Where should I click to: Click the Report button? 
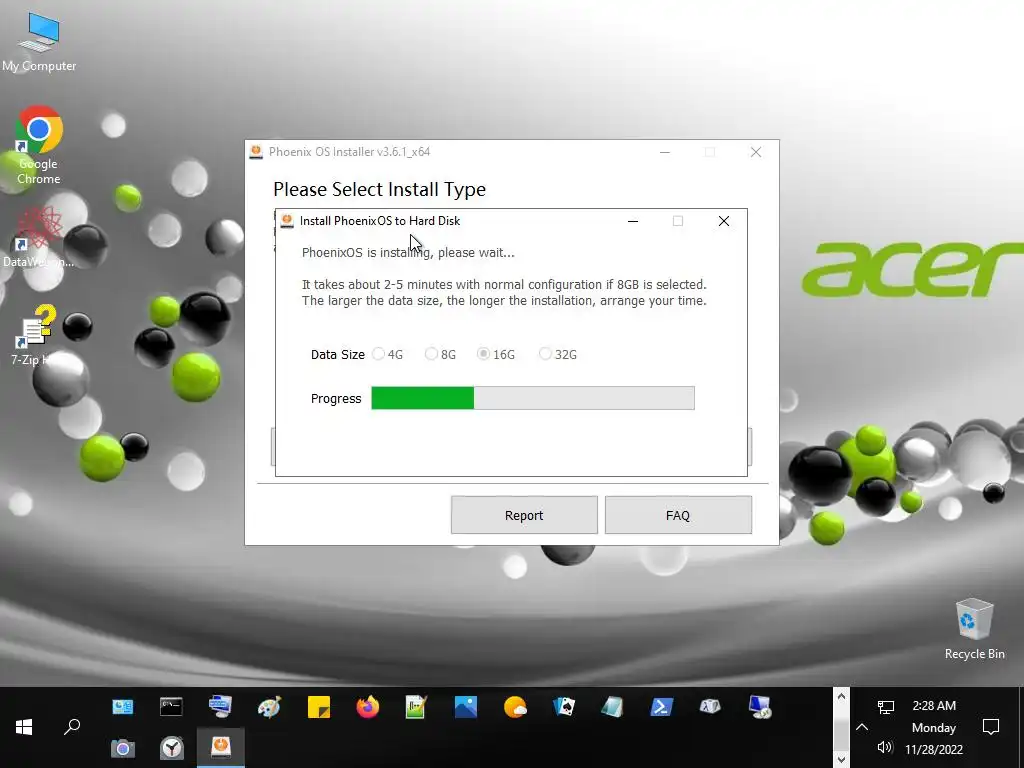(524, 515)
